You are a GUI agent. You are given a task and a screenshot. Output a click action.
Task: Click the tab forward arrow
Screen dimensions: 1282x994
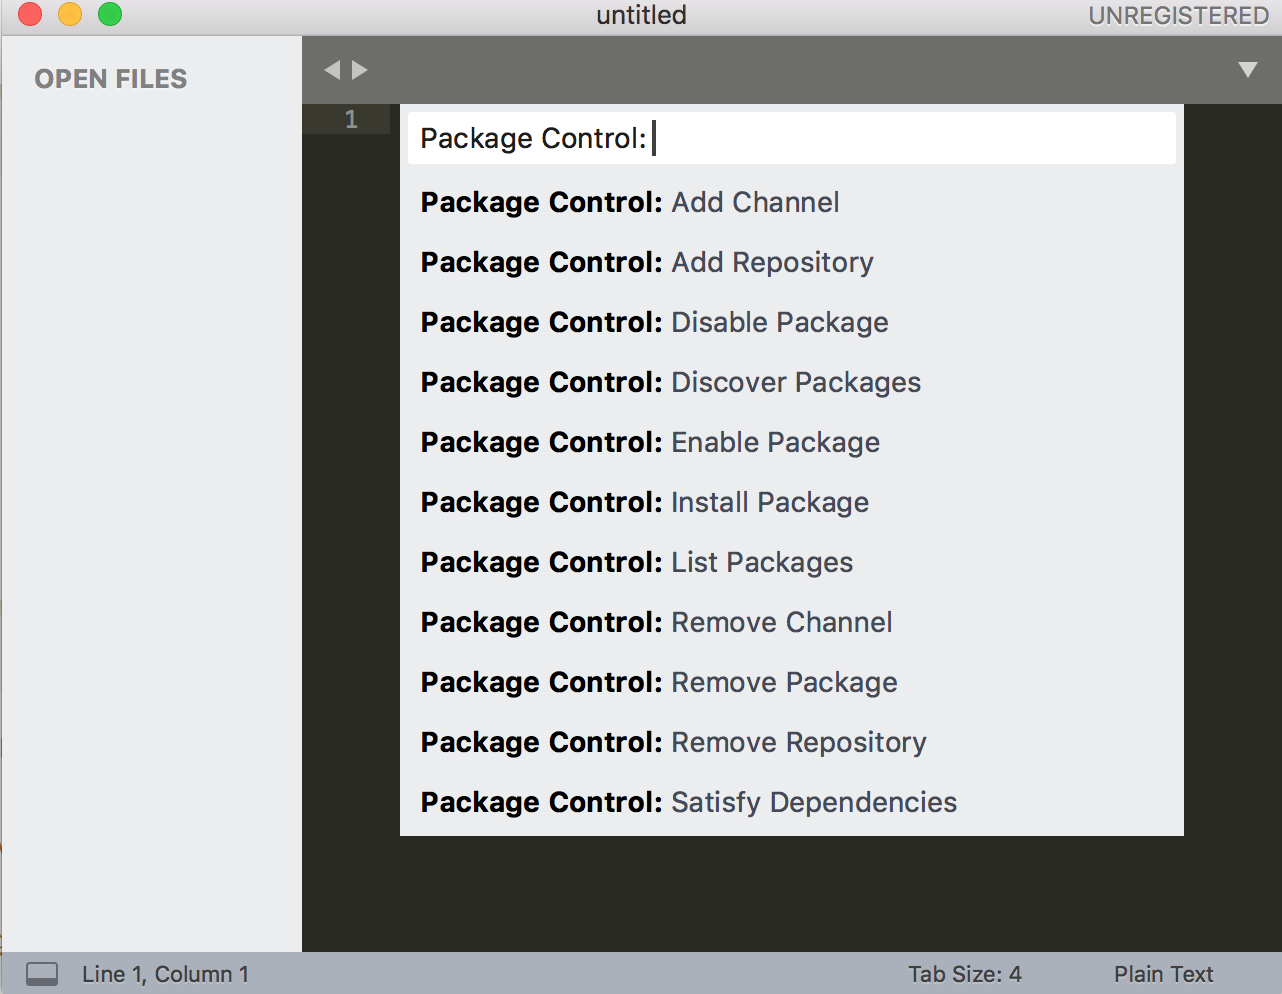(360, 70)
